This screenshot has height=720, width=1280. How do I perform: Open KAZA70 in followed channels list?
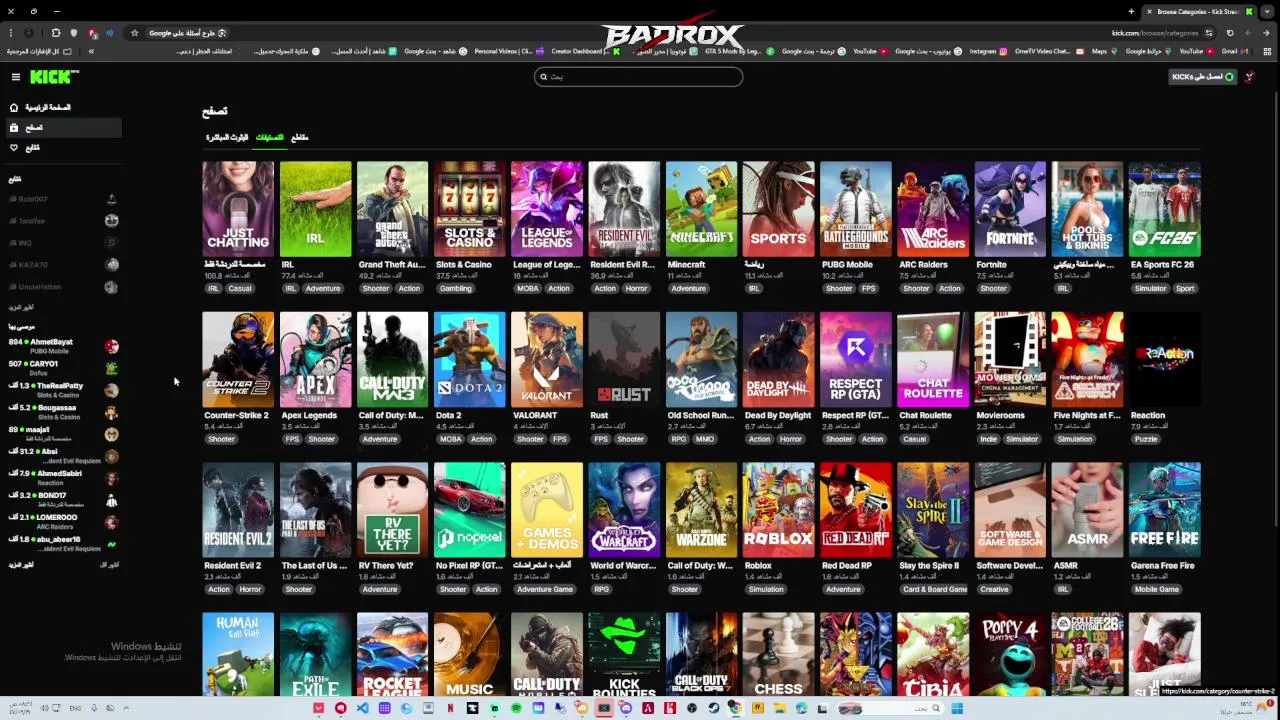(x=62, y=265)
